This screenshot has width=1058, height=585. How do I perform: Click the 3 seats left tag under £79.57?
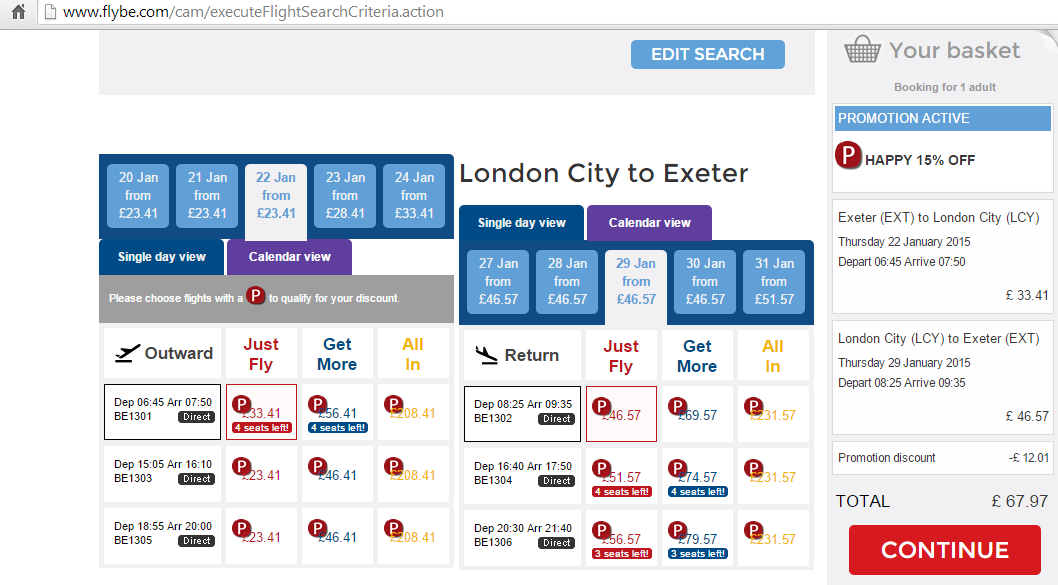click(698, 554)
